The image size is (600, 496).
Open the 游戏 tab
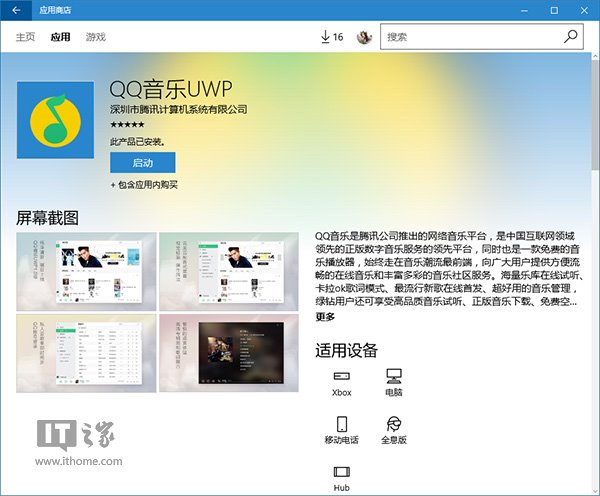[x=96, y=37]
